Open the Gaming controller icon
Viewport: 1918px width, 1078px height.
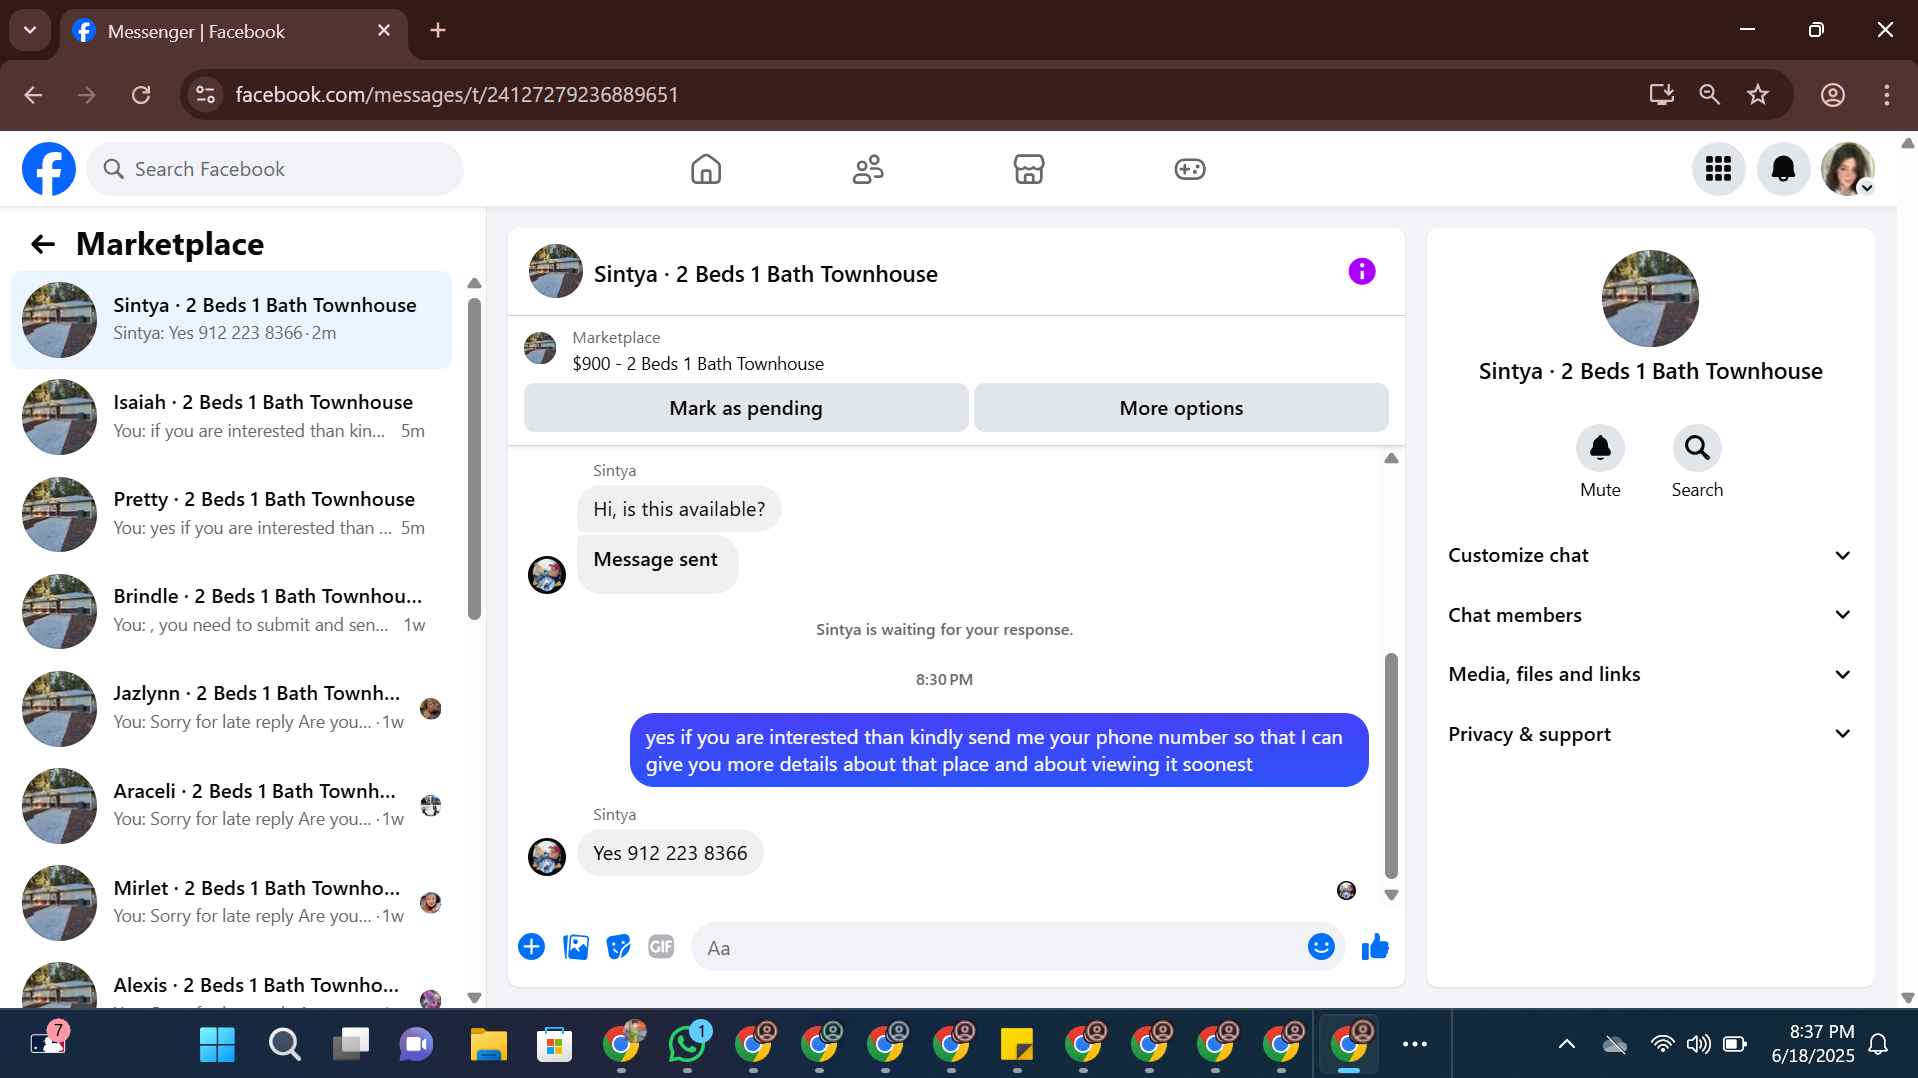click(1190, 169)
